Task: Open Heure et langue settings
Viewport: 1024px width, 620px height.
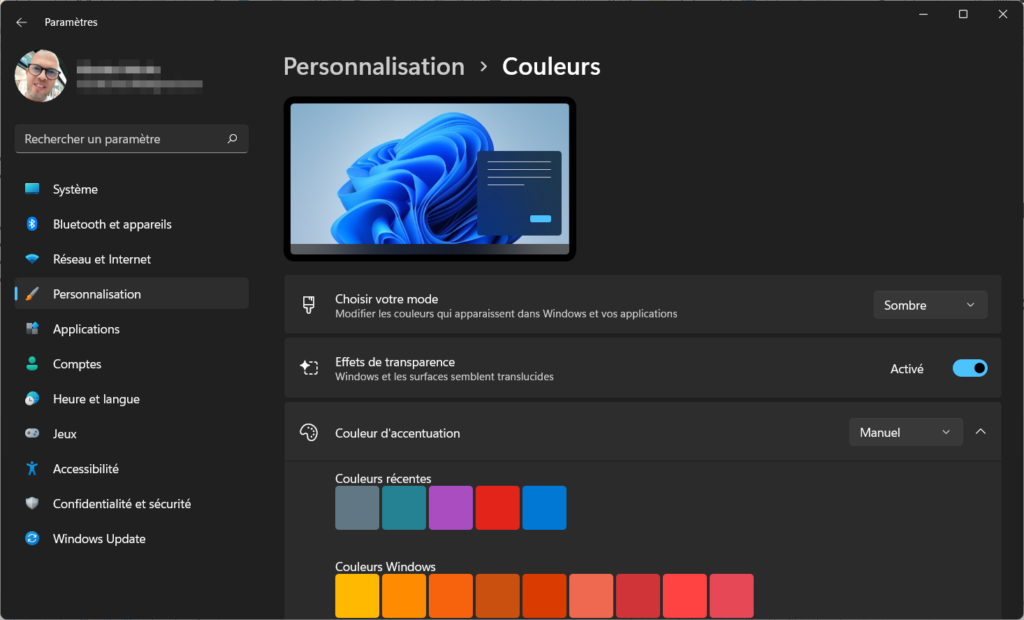Action: [x=131, y=399]
